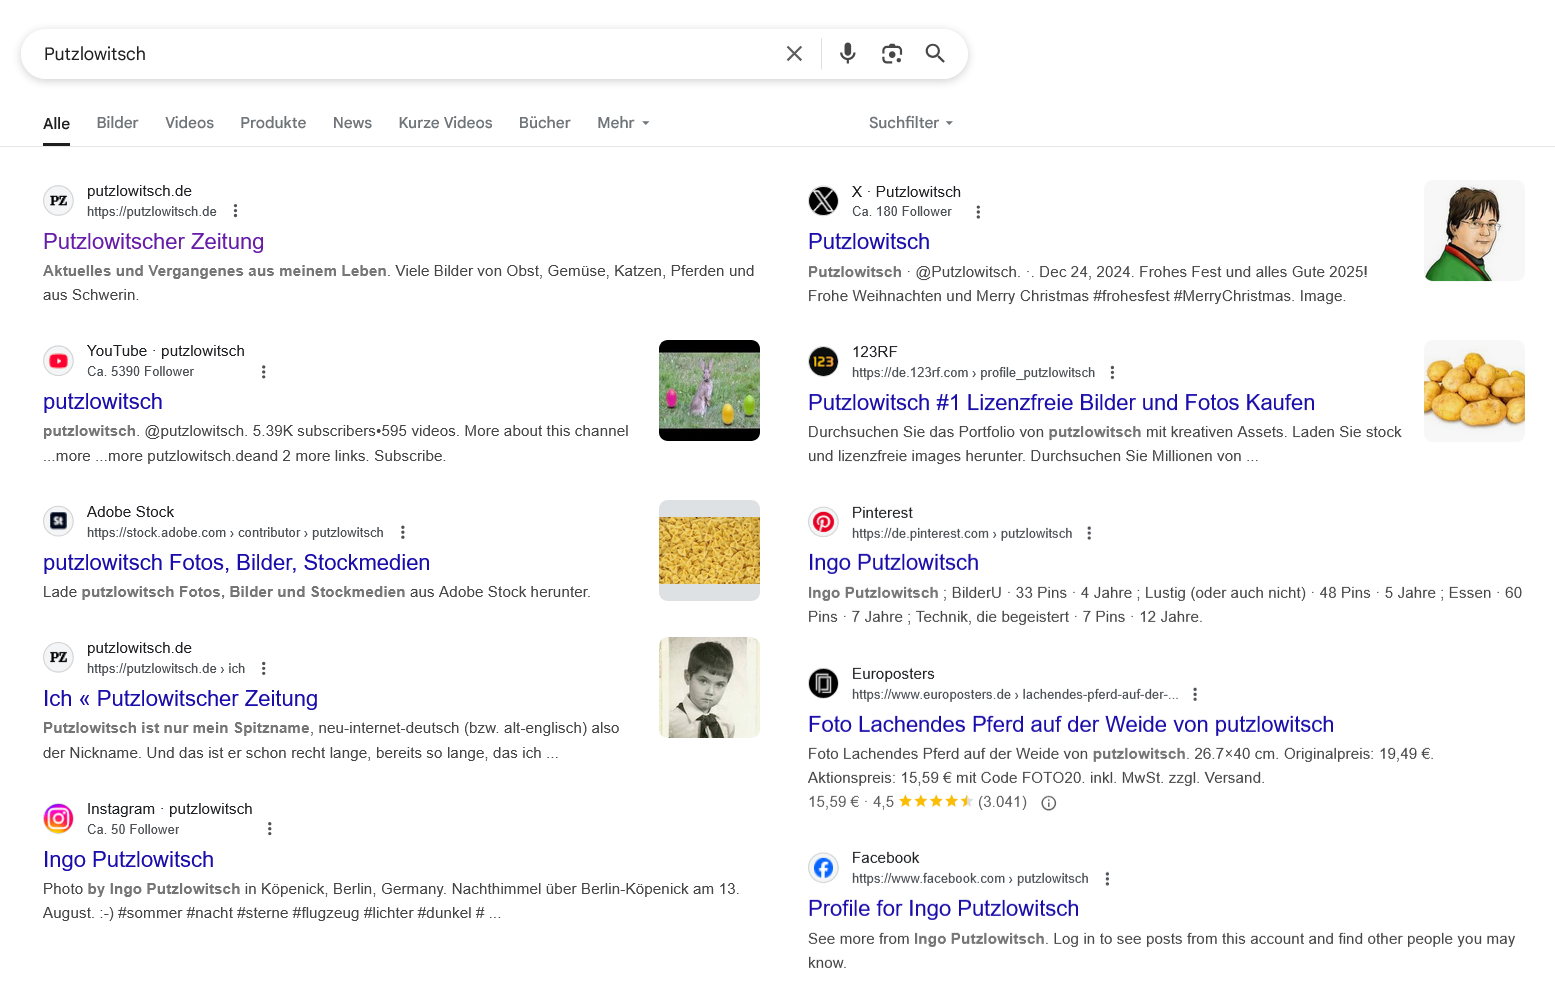Viewport: 1555px width, 987px height.
Task: Open putzlowitsch Fotos, Bilder, Stockmedien link
Action: (236, 562)
